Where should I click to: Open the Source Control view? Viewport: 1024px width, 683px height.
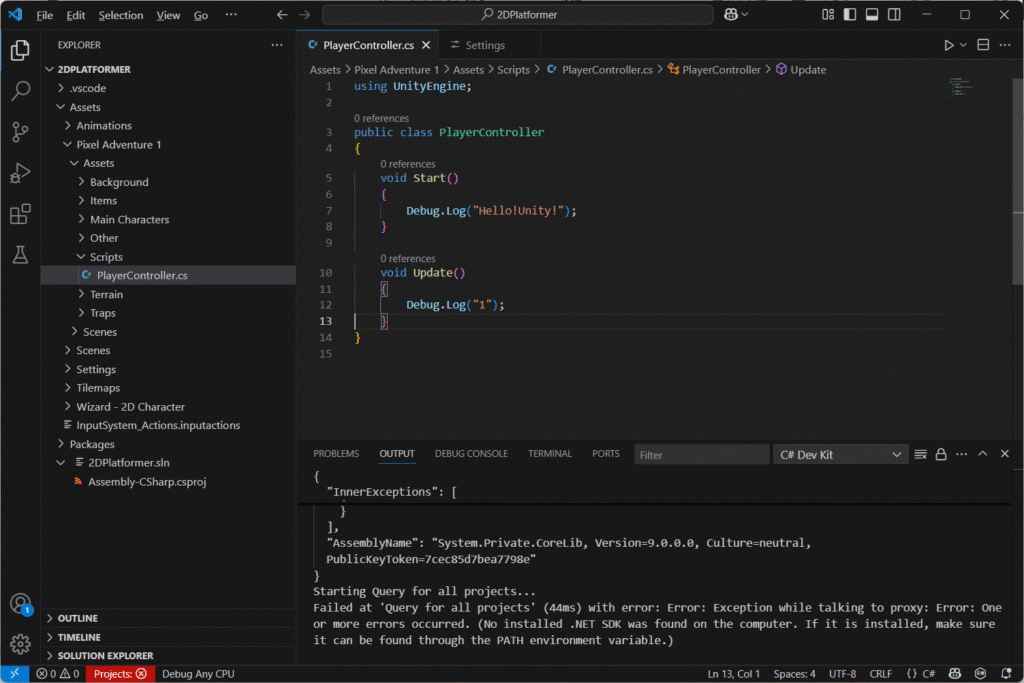tap(20, 132)
